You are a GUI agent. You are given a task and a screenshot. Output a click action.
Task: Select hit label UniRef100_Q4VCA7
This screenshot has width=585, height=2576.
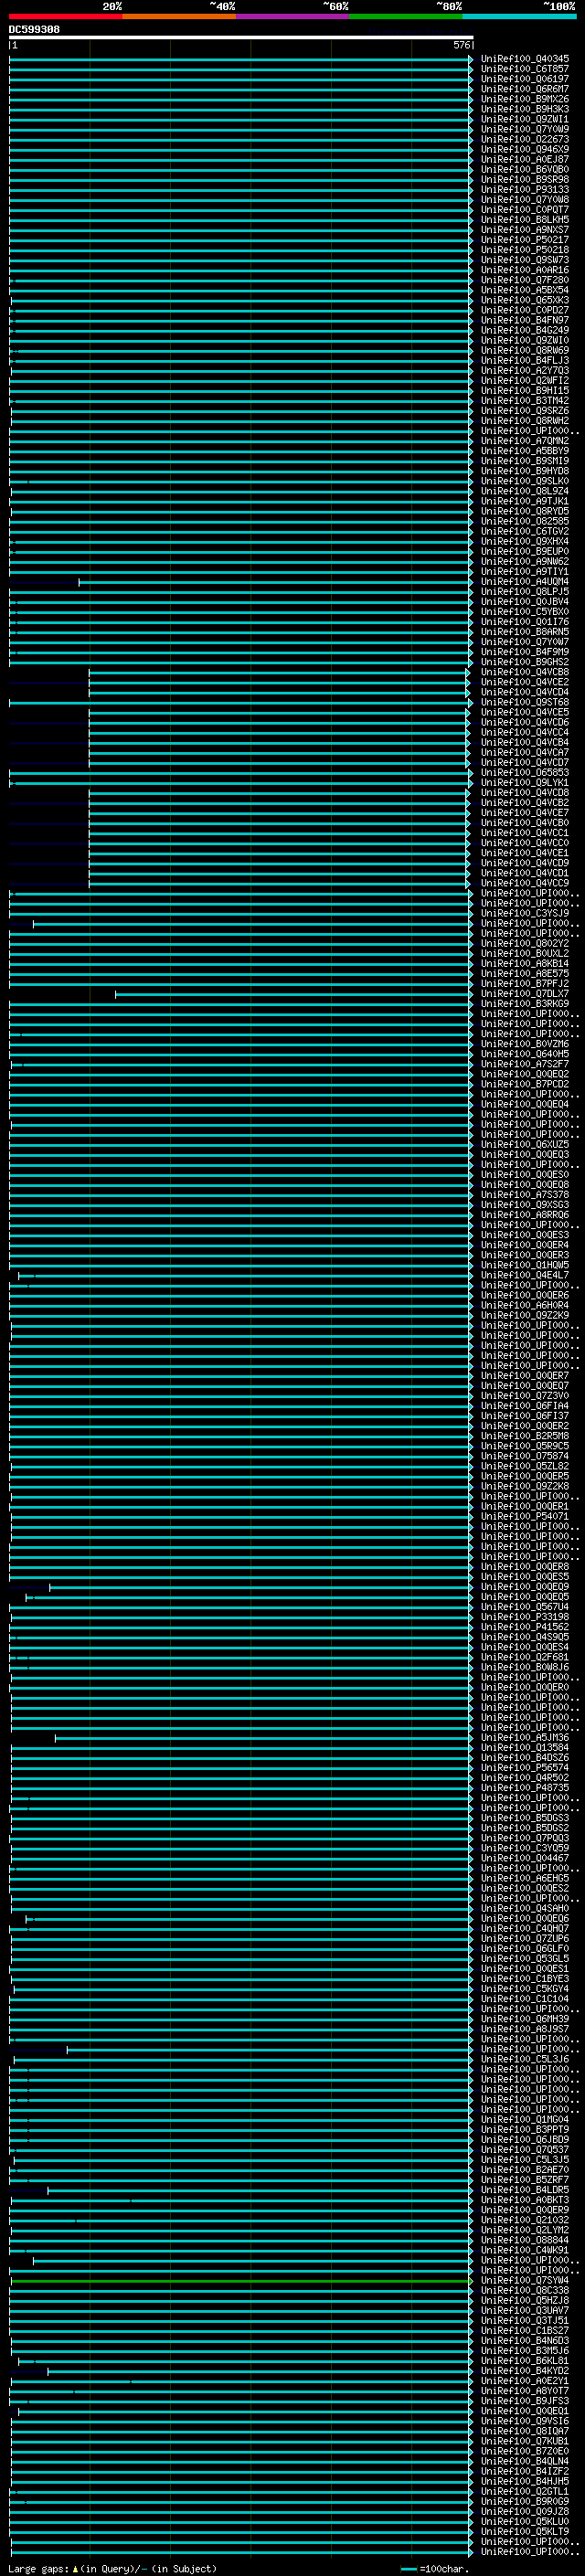[525, 752]
